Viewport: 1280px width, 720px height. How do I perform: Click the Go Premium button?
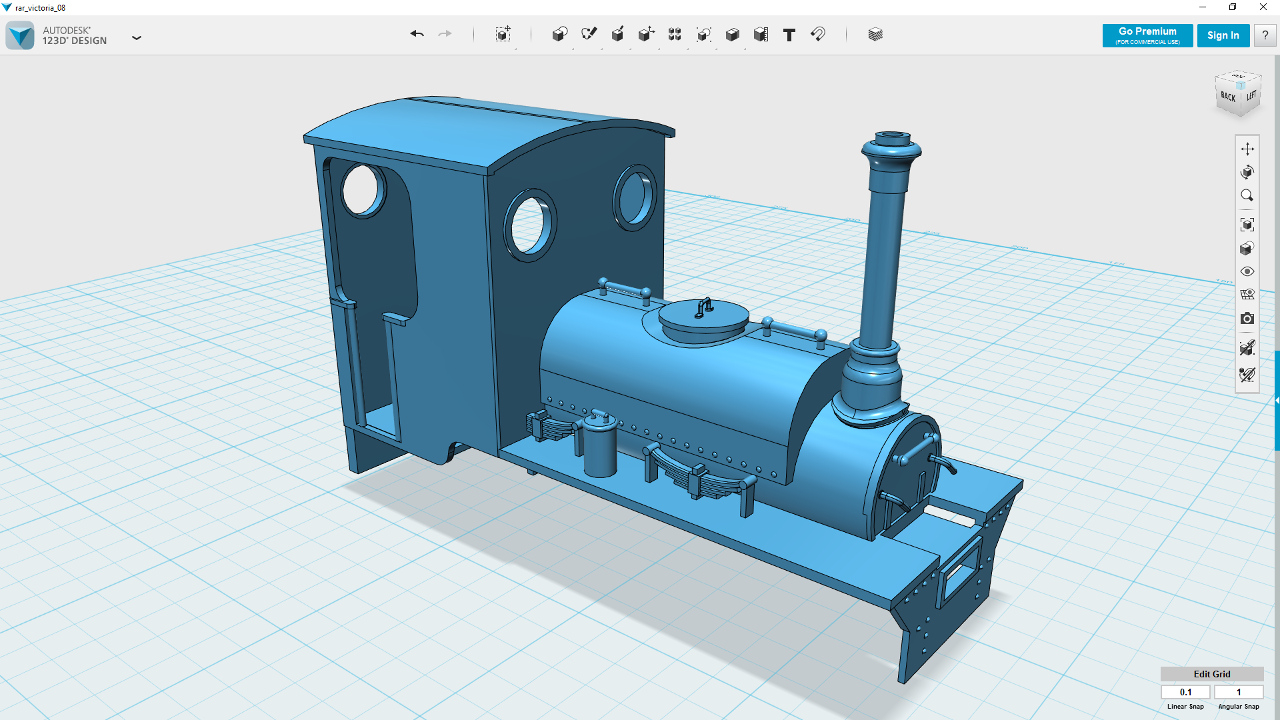(x=1147, y=35)
